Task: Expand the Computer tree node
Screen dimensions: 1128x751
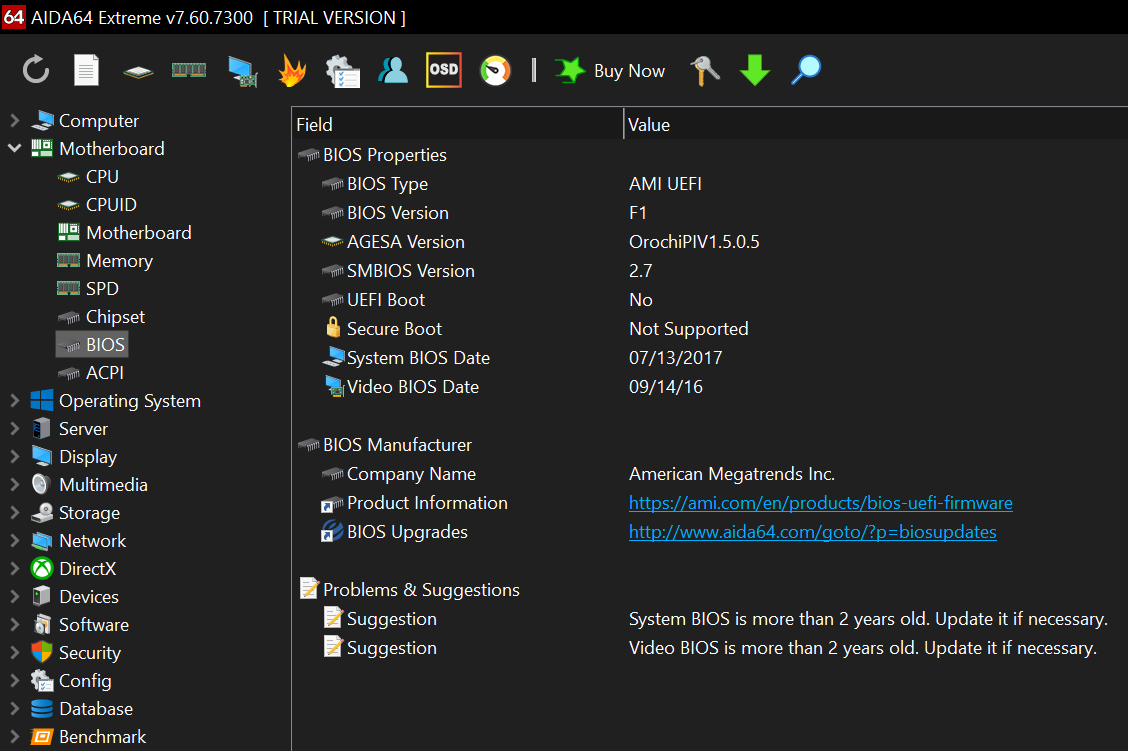Action: coord(14,120)
